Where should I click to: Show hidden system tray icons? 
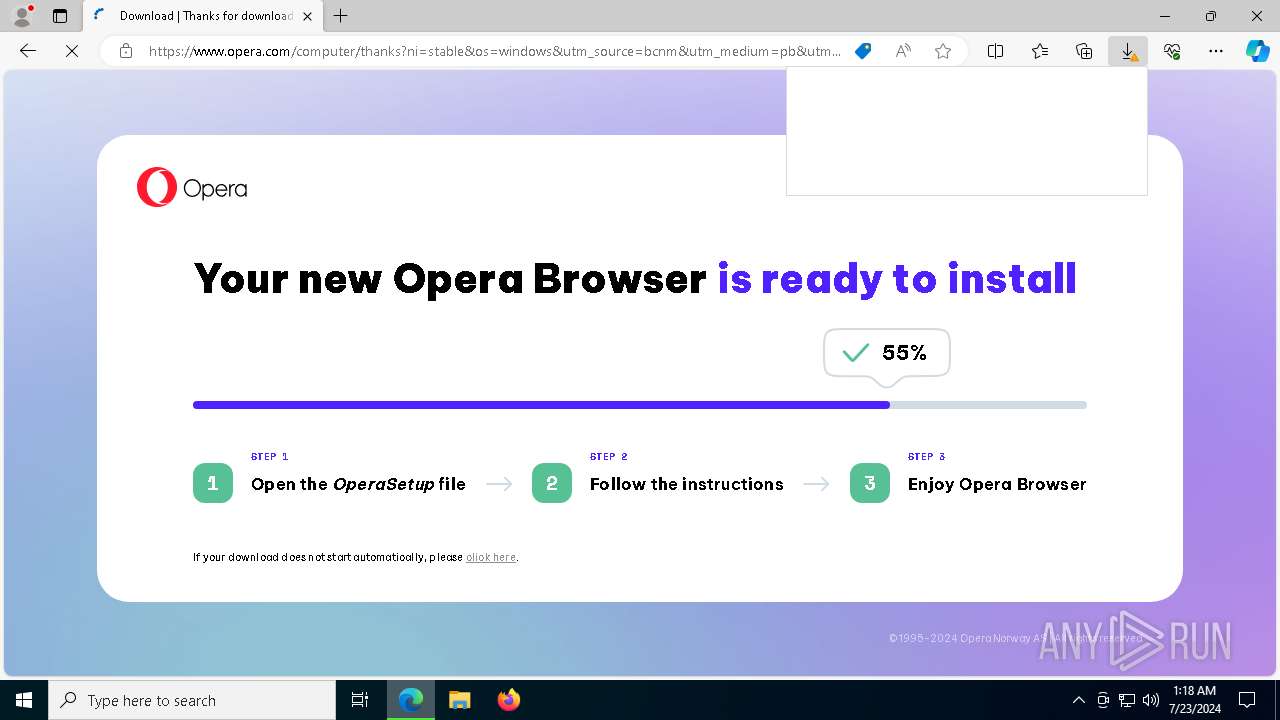coord(1078,700)
